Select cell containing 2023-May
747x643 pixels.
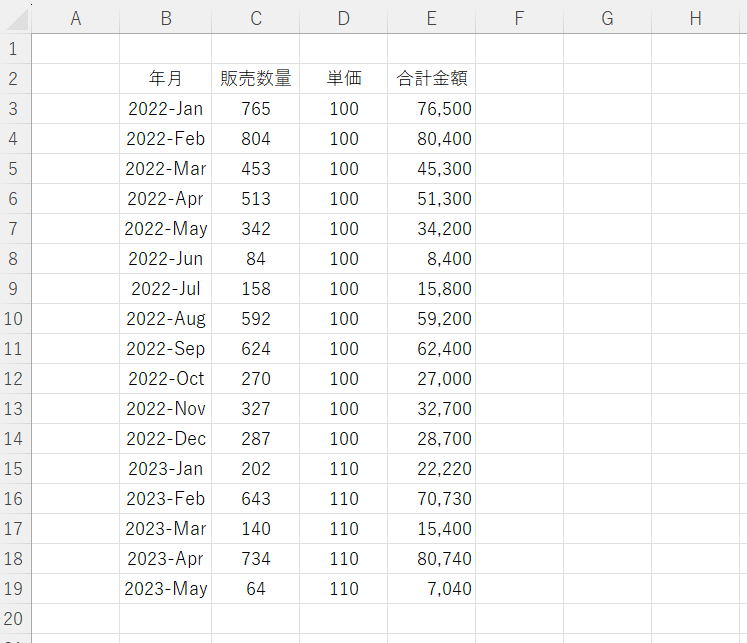tap(165, 589)
